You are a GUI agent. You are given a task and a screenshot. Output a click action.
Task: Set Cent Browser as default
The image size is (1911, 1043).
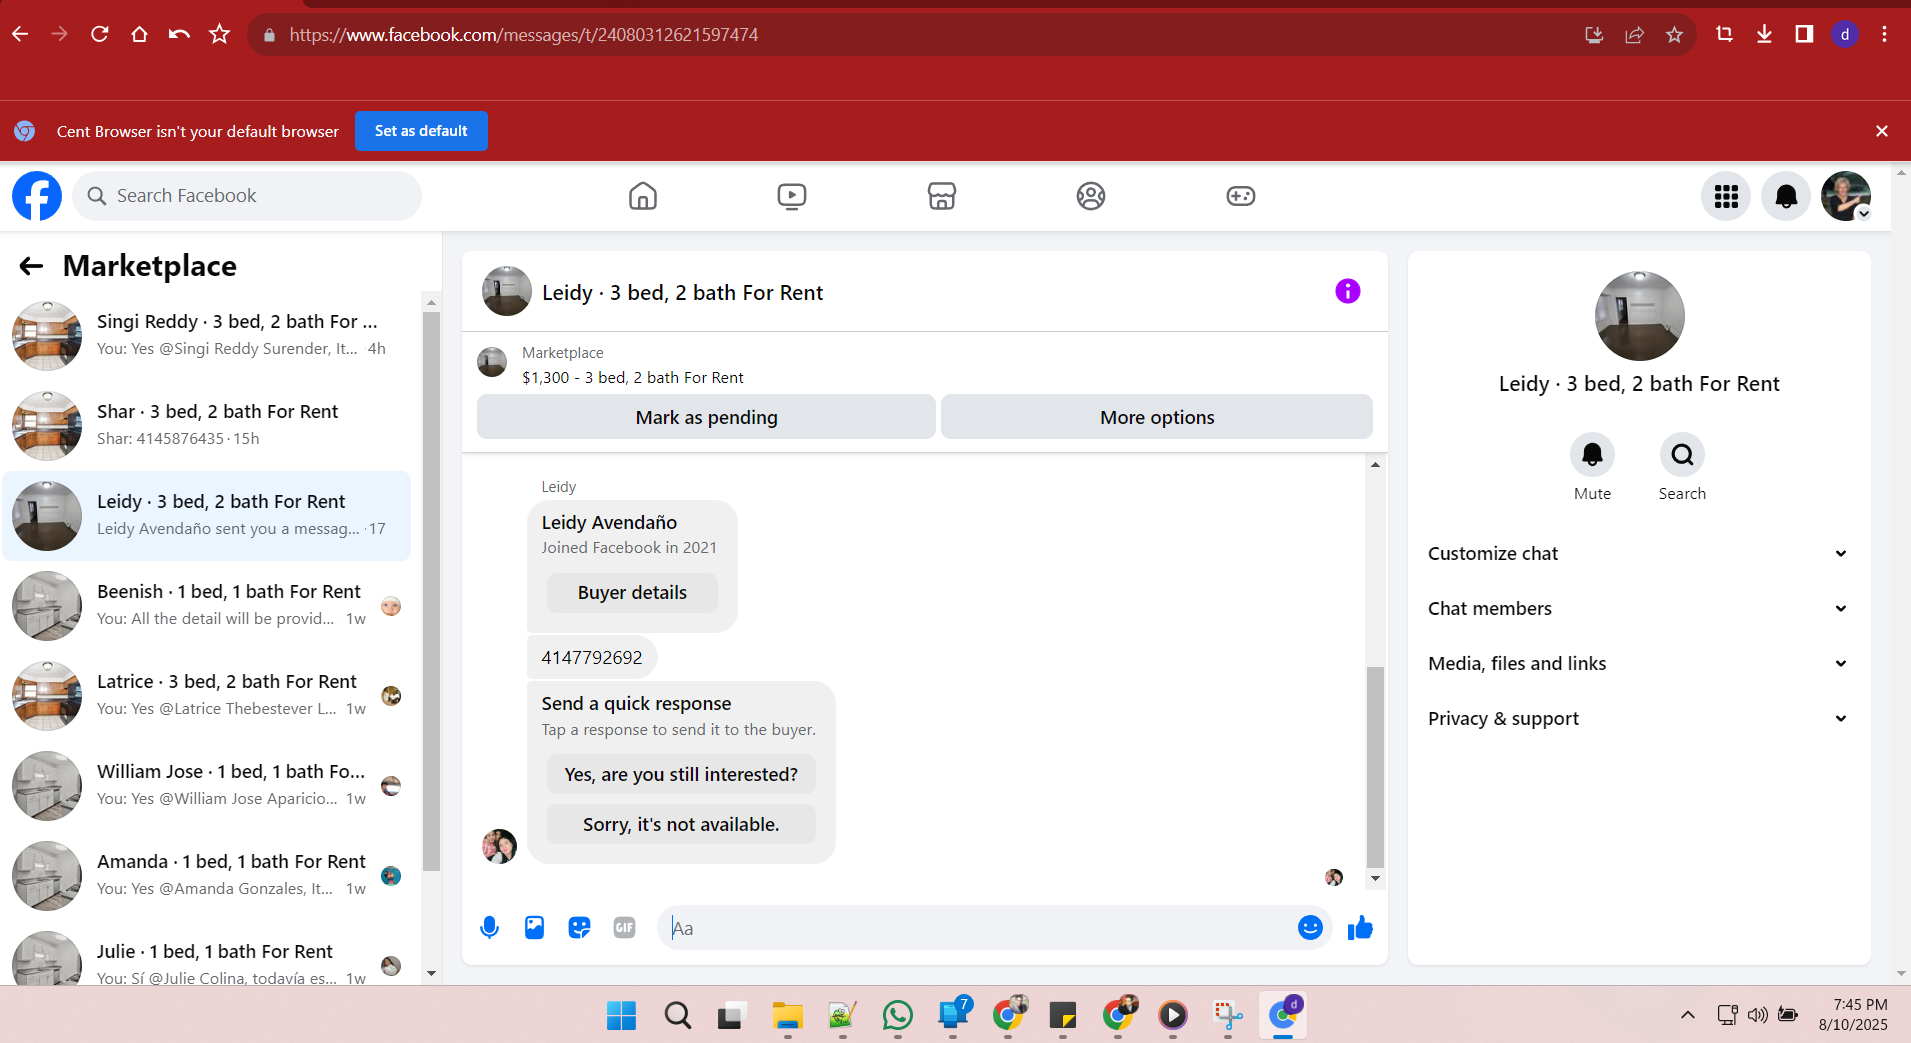click(421, 131)
